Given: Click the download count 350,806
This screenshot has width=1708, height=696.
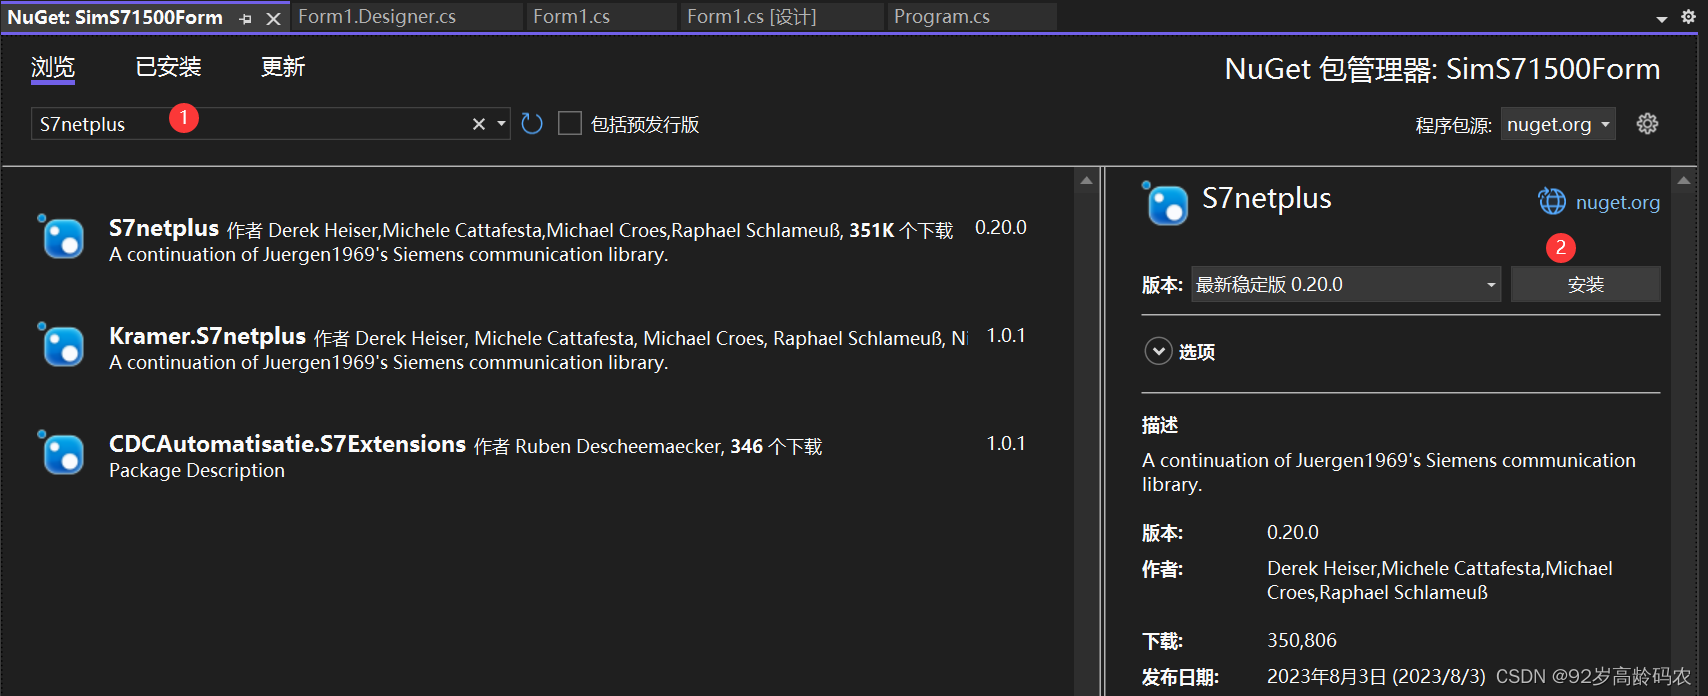Looking at the screenshot, I should pos(1302,640).
